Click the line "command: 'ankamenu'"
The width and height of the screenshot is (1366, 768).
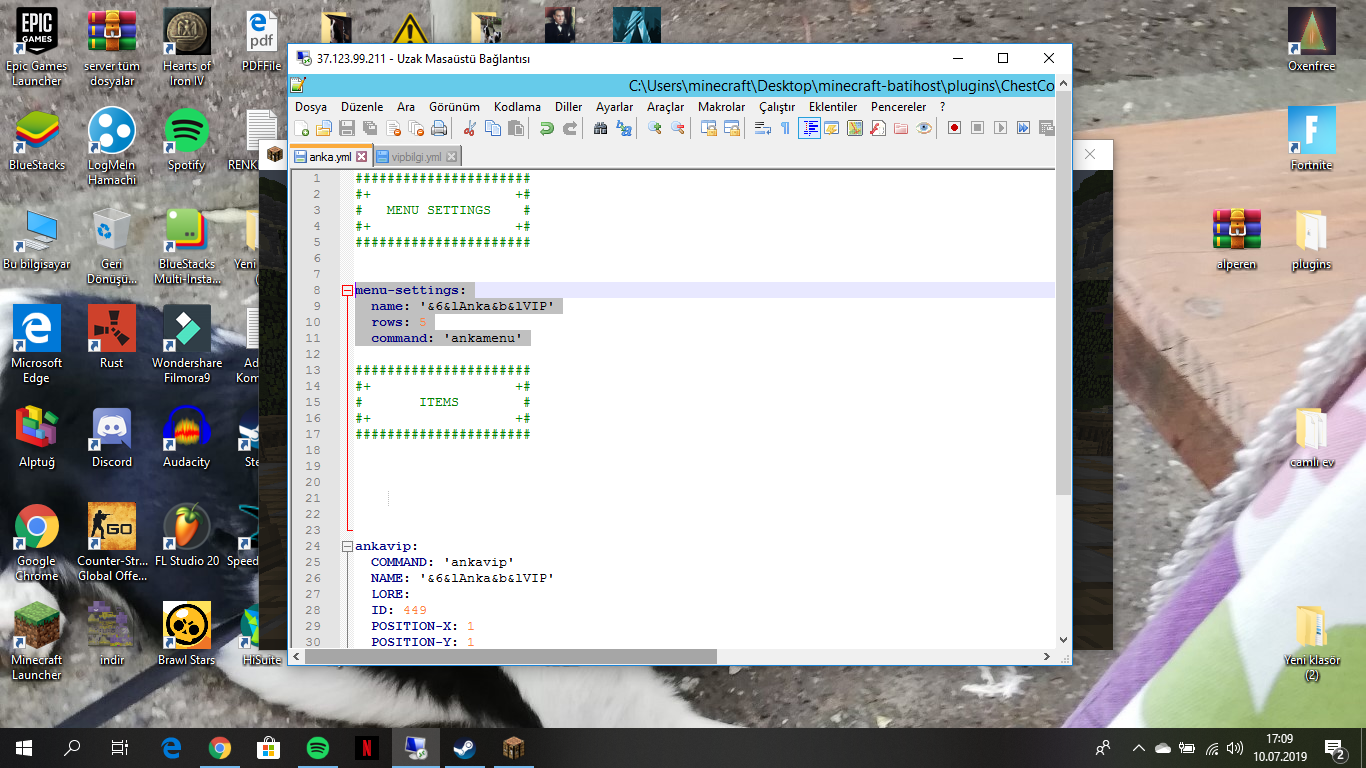(x=447, y=338)
